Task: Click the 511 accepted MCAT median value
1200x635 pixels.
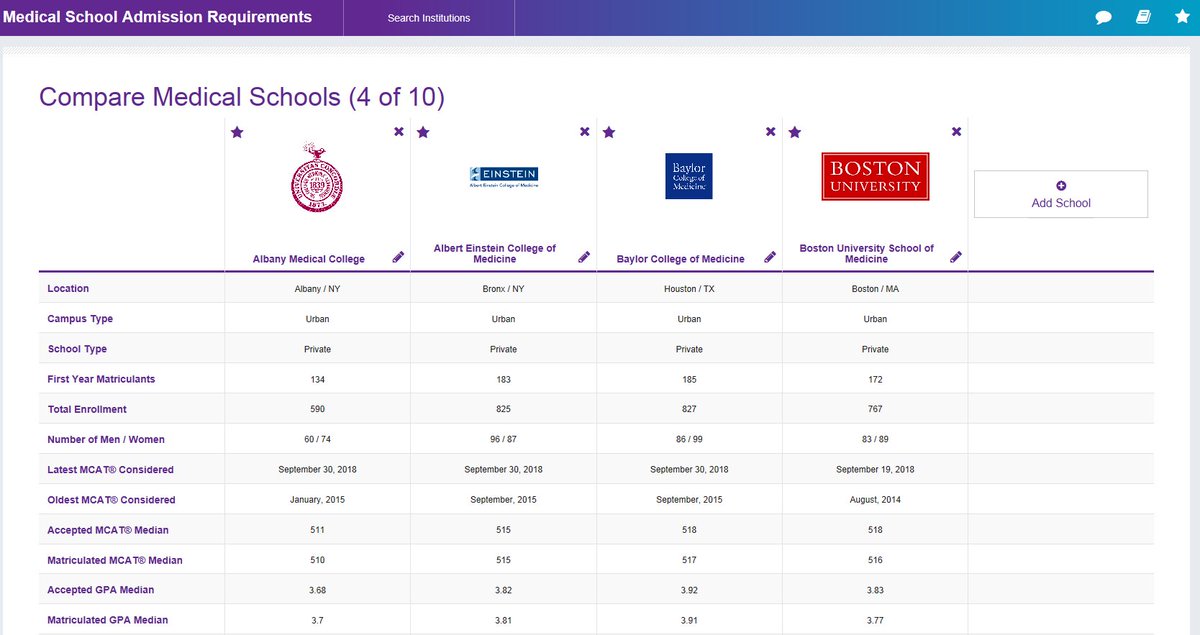Action: (317, 529)
